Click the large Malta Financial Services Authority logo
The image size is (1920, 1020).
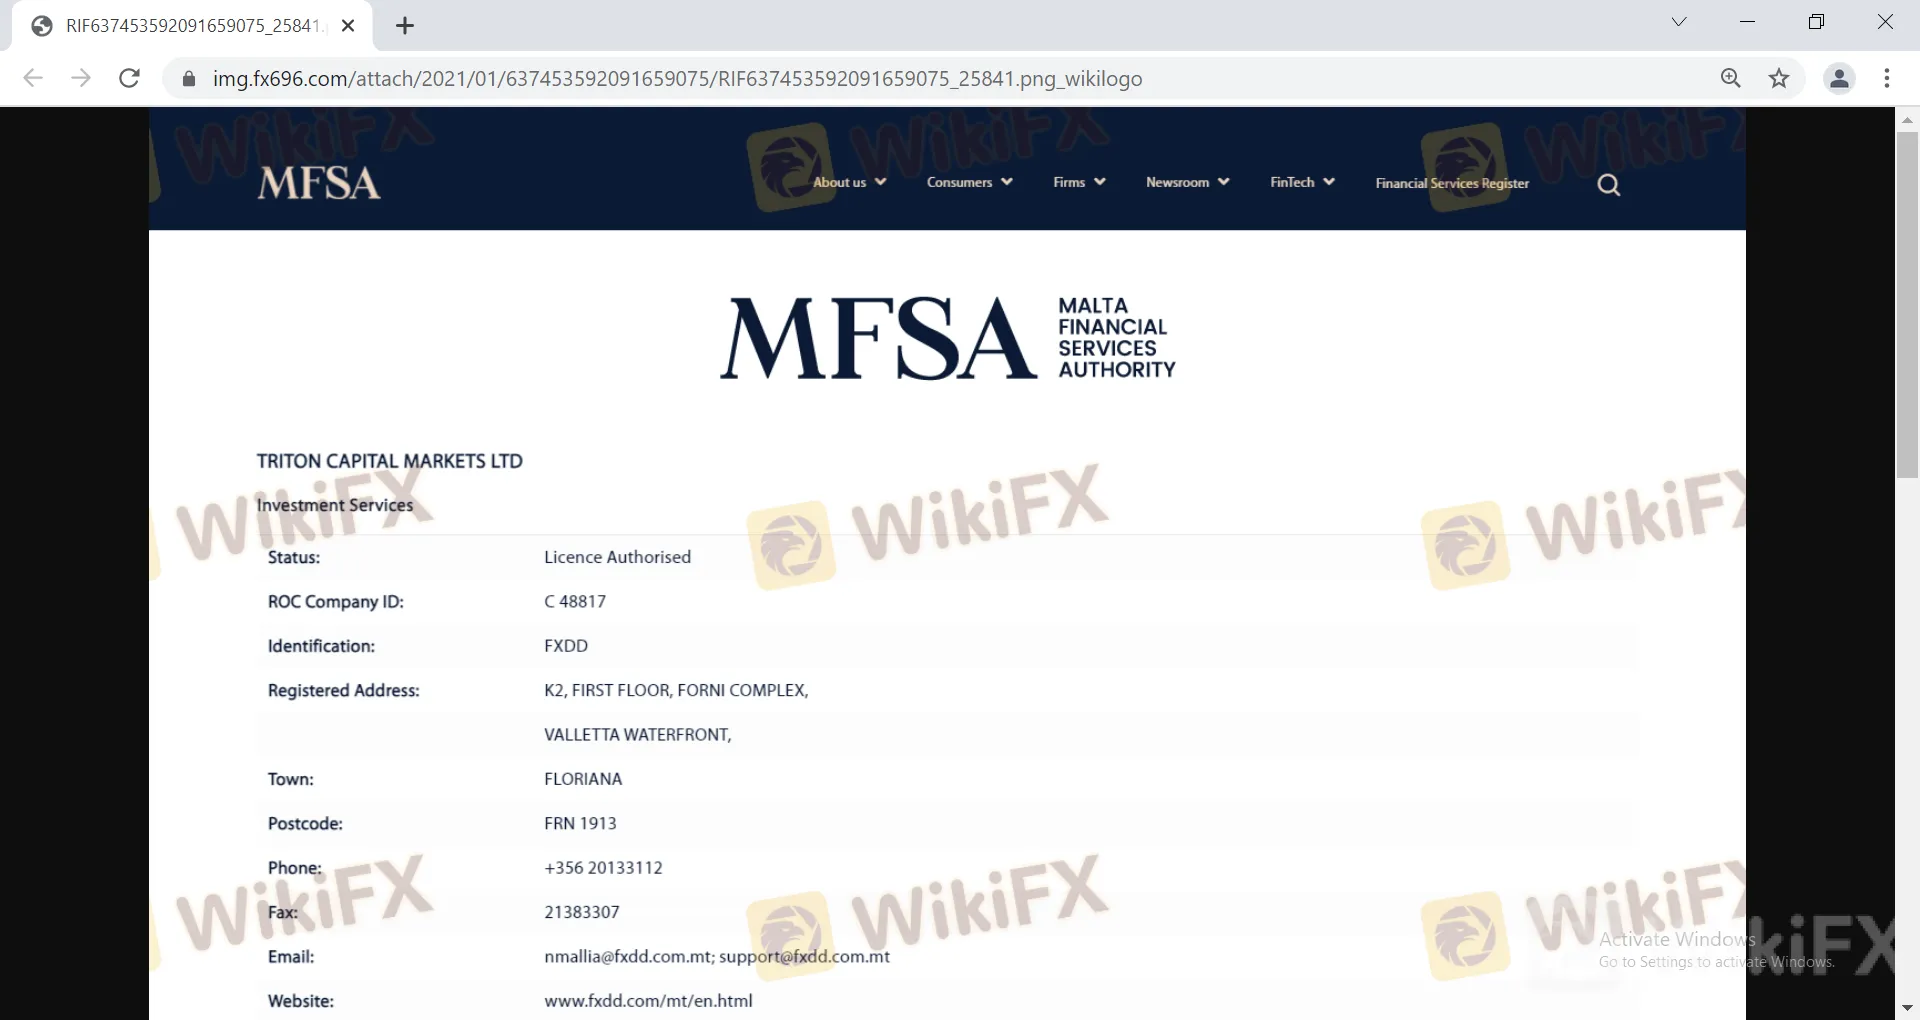pyautogui.click(x=948, y=338)
